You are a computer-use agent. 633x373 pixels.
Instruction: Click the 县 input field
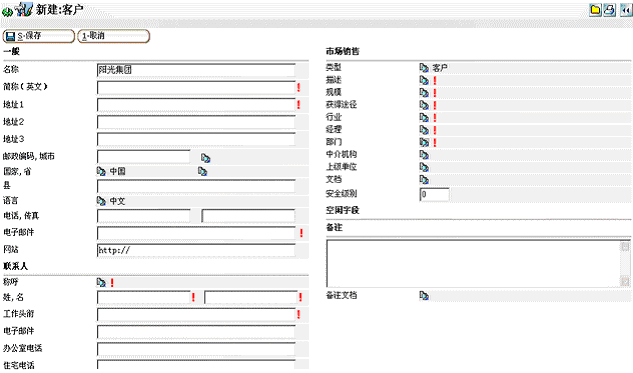196,186
